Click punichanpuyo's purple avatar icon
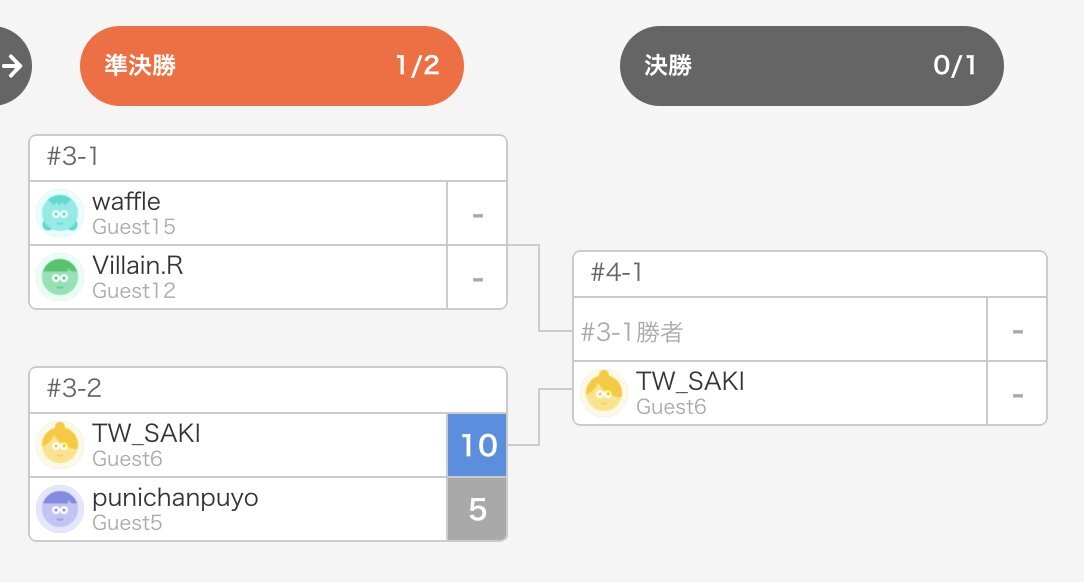 (59, 509)
